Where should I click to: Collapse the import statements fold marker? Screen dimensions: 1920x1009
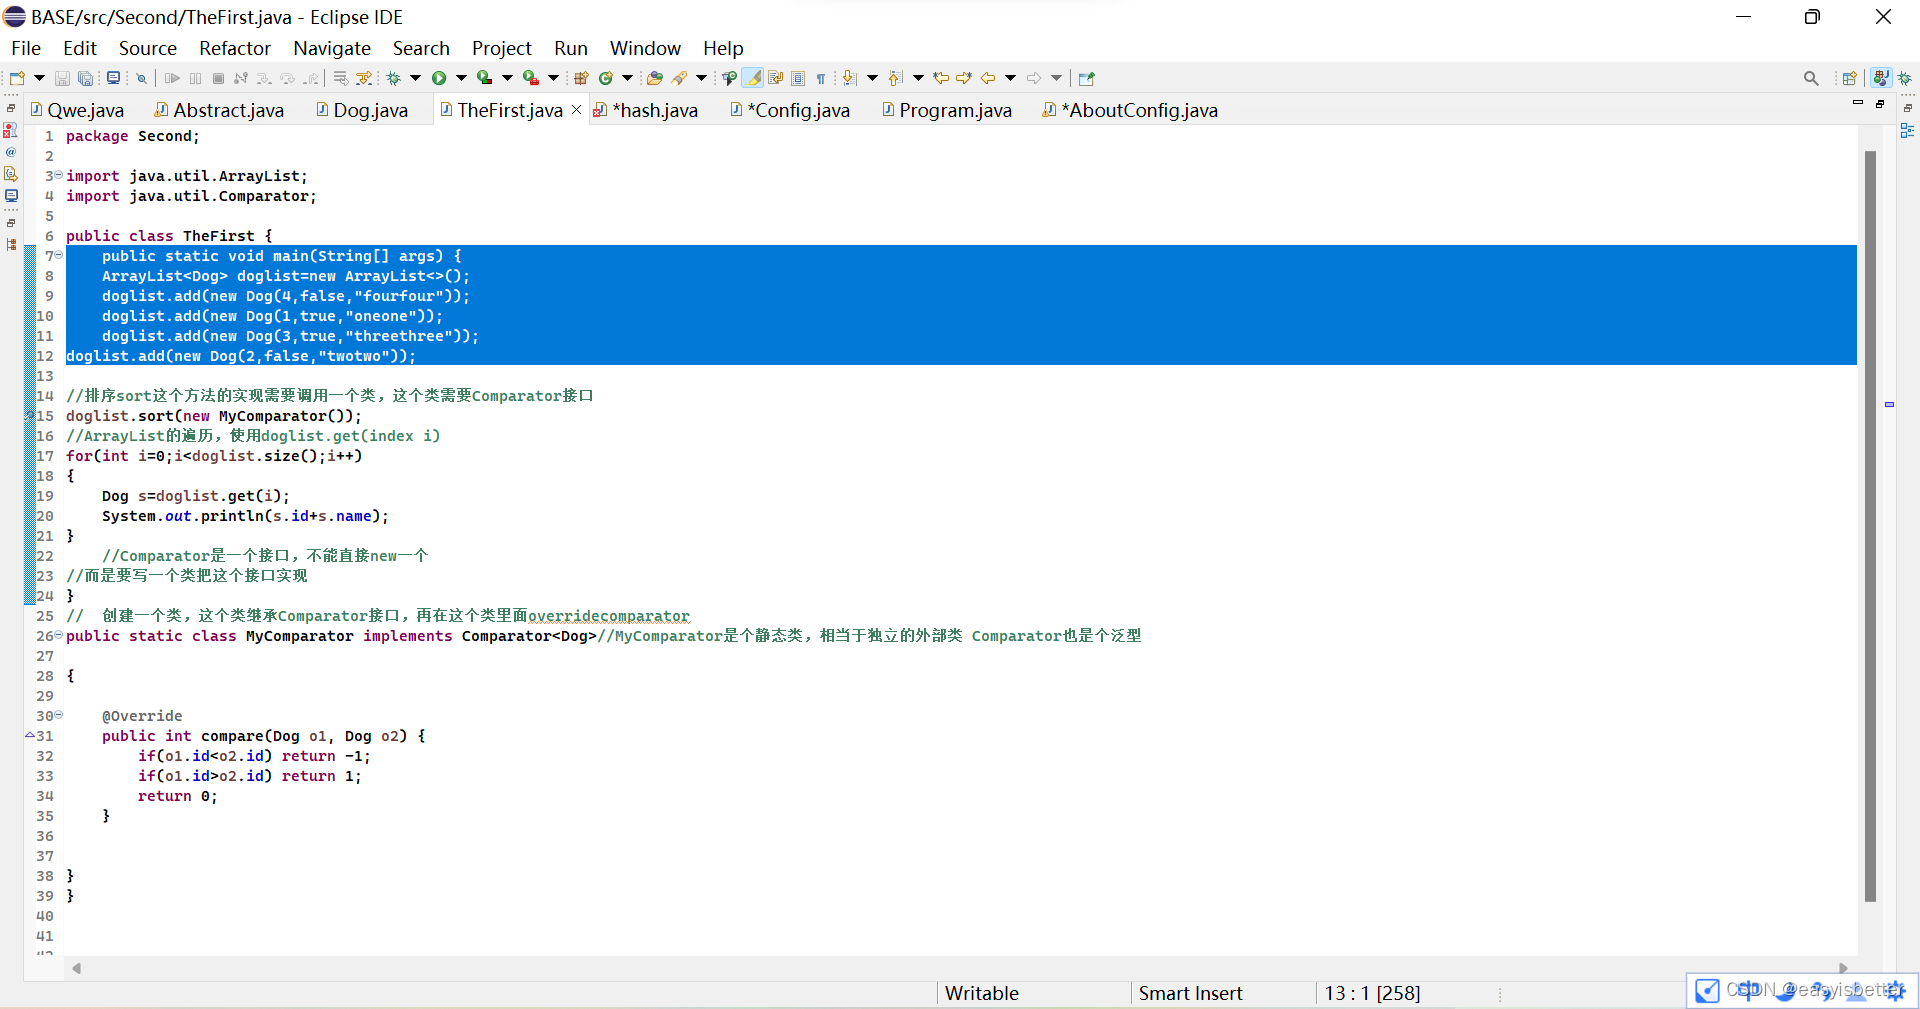(x=57, y=175)
